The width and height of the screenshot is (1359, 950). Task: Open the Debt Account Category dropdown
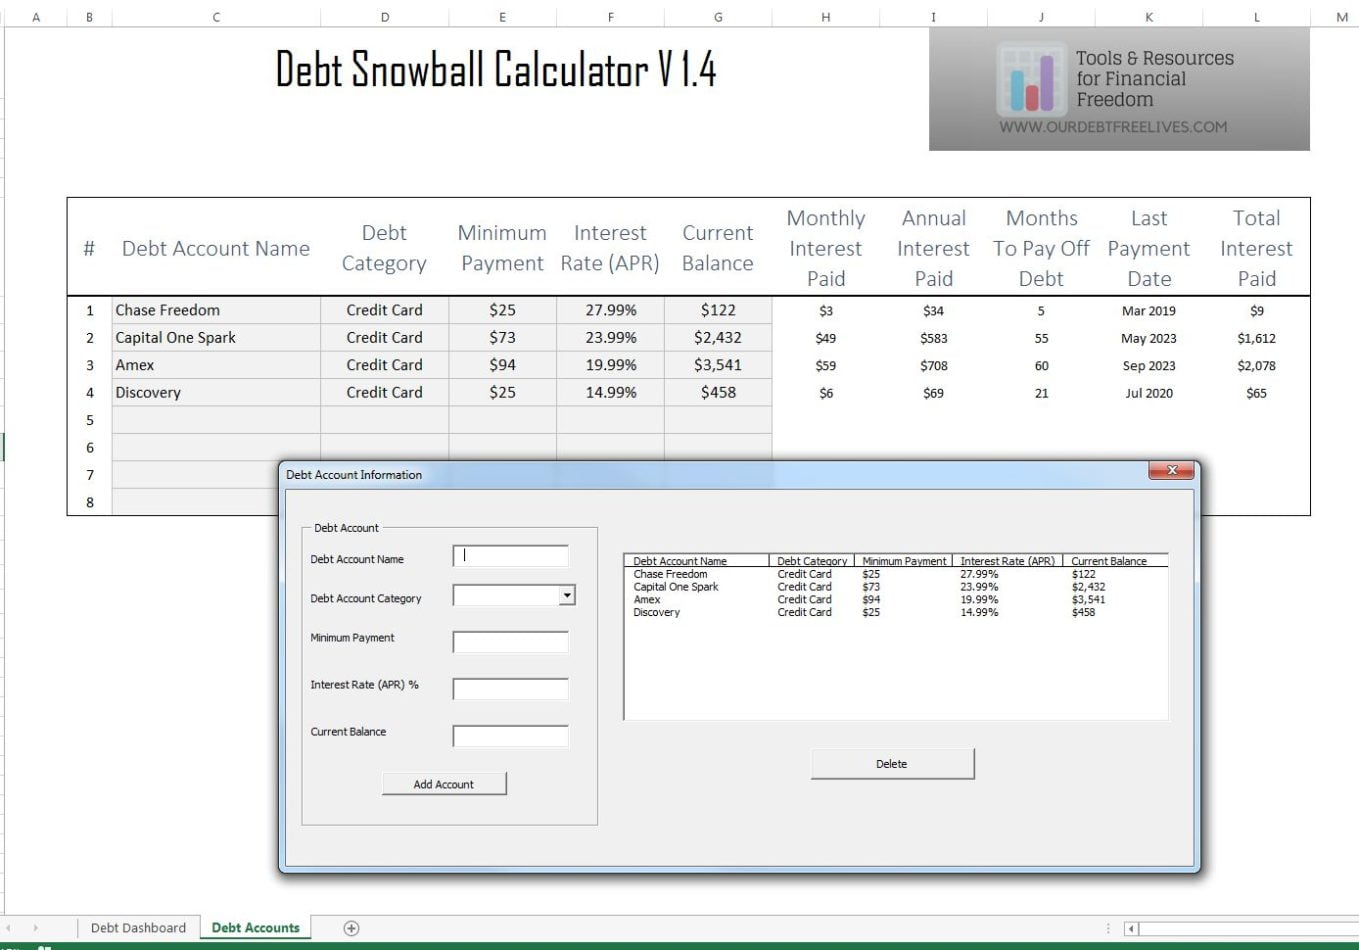point(567,596)
